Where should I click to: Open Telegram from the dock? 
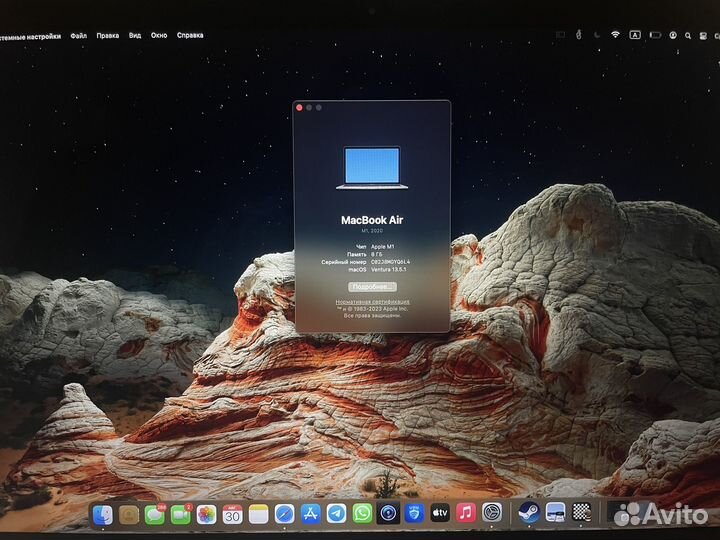(x=336, y=514)
